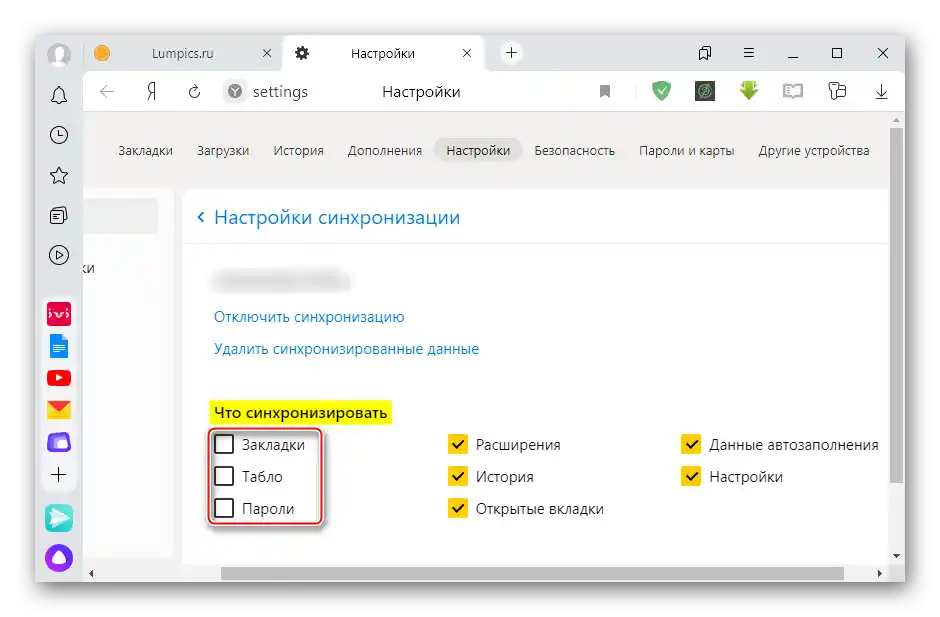The width and height of the screenshot is (940, 617).
Task: Open the profile avatar icon
Action: (59, 54)
